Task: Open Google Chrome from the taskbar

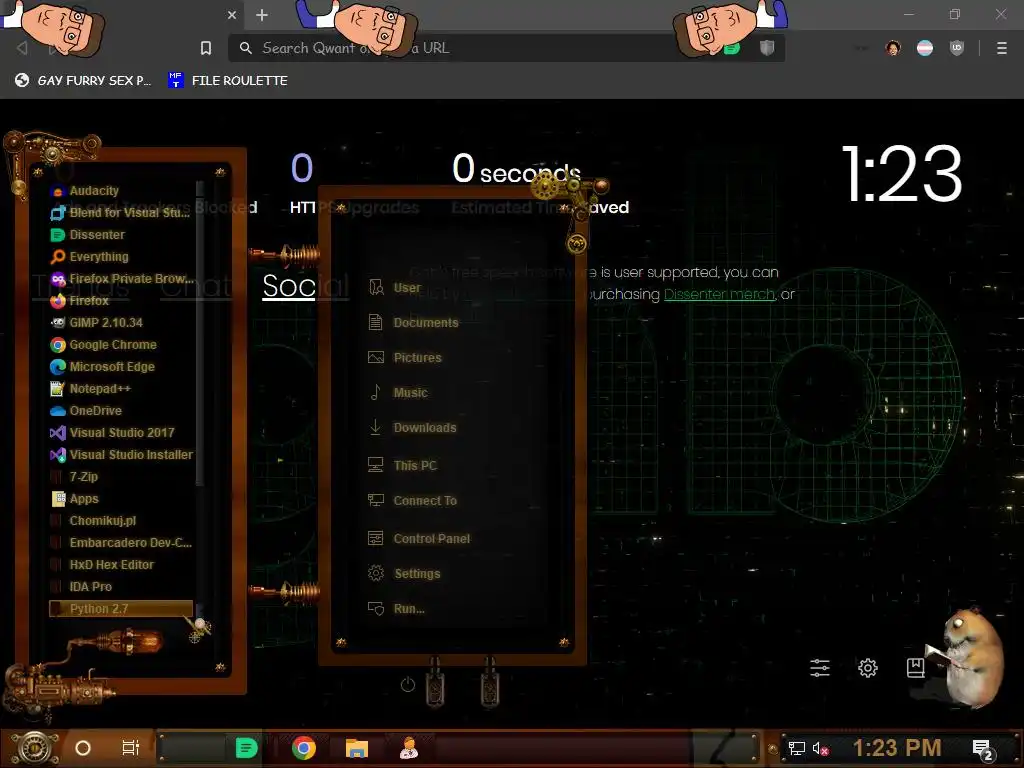Action: (x=304, y=748)
